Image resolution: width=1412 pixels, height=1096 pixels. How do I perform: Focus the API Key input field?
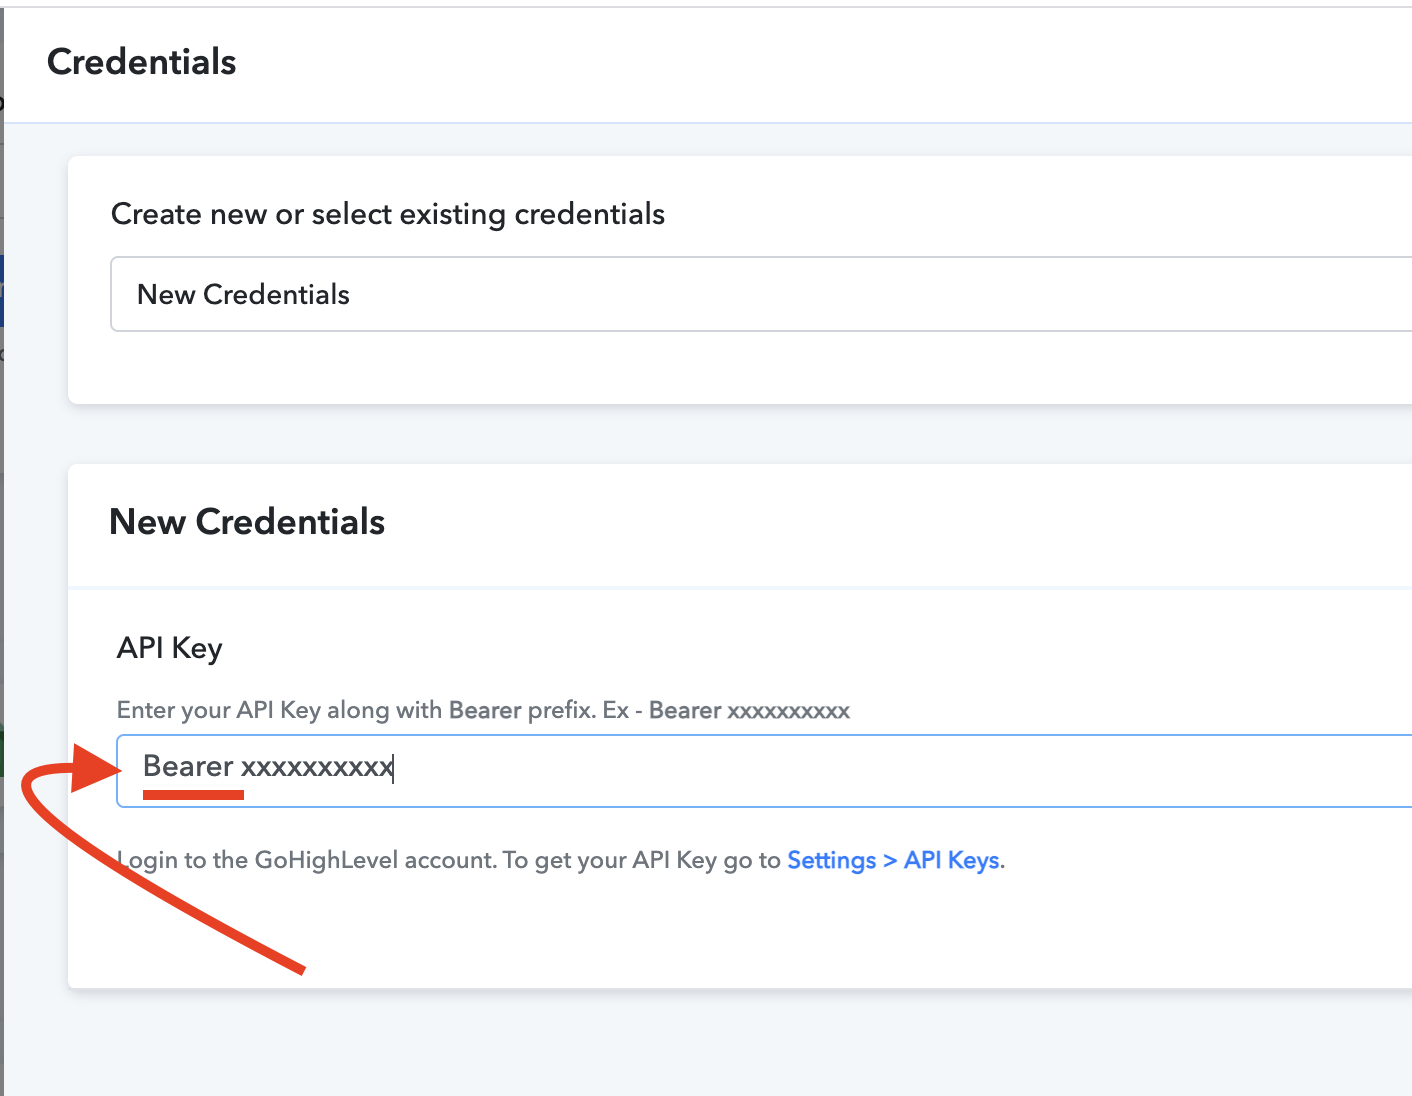(764, 770)
